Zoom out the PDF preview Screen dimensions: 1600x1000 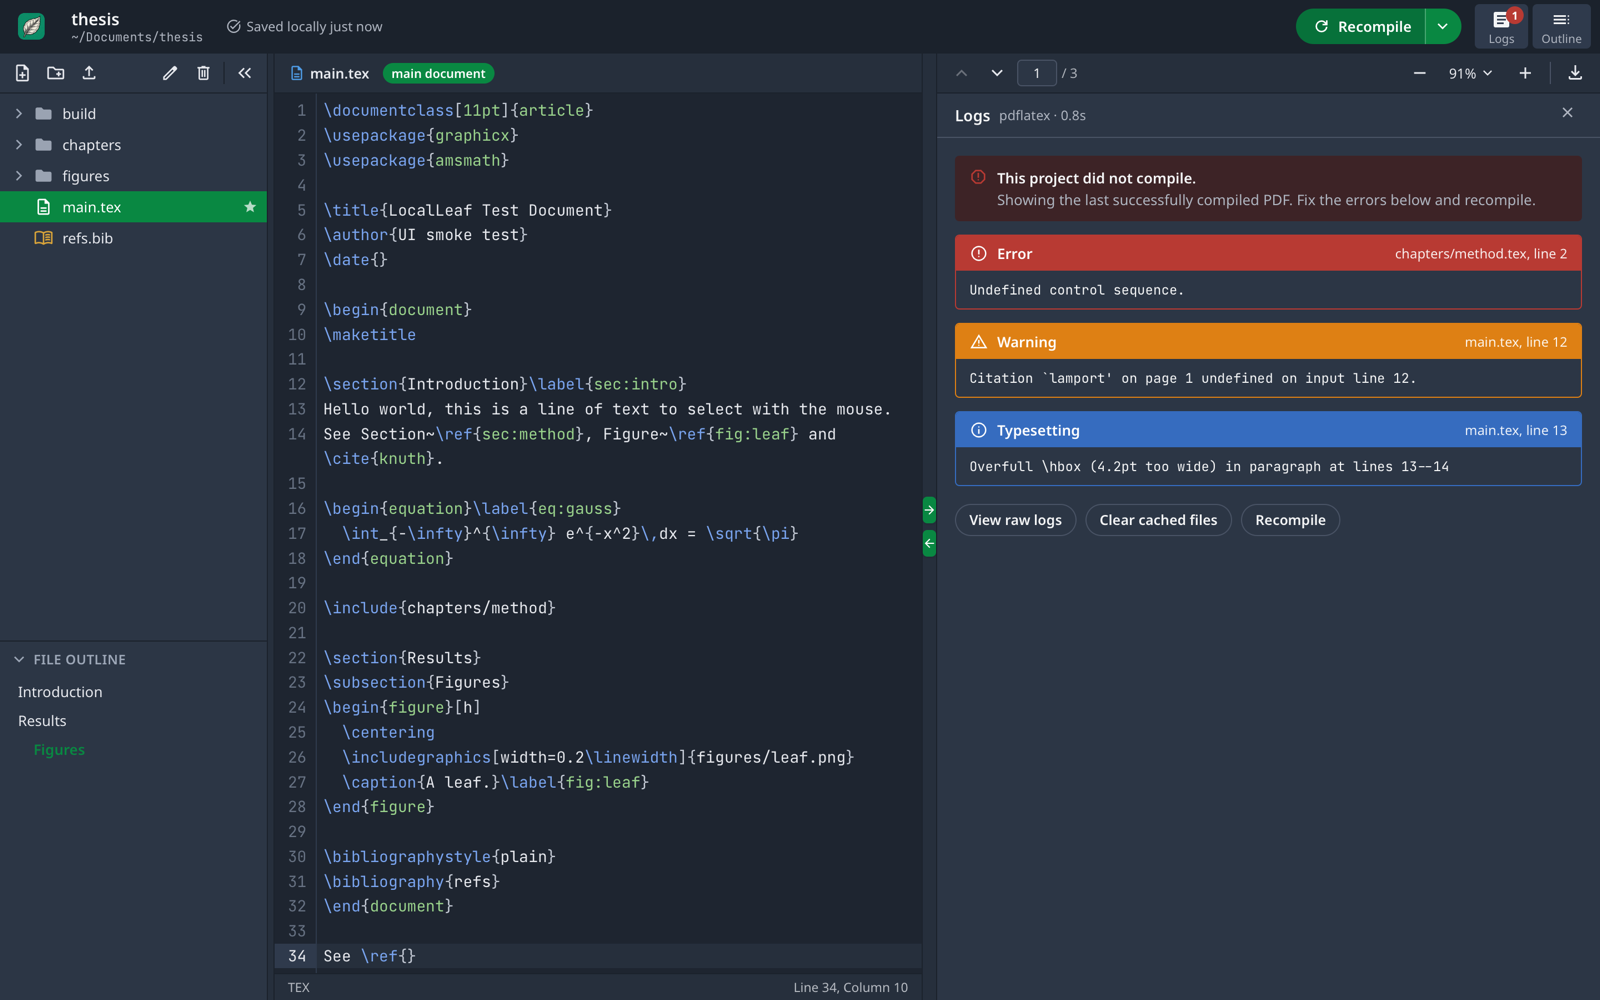click(x=1419, y=73)
